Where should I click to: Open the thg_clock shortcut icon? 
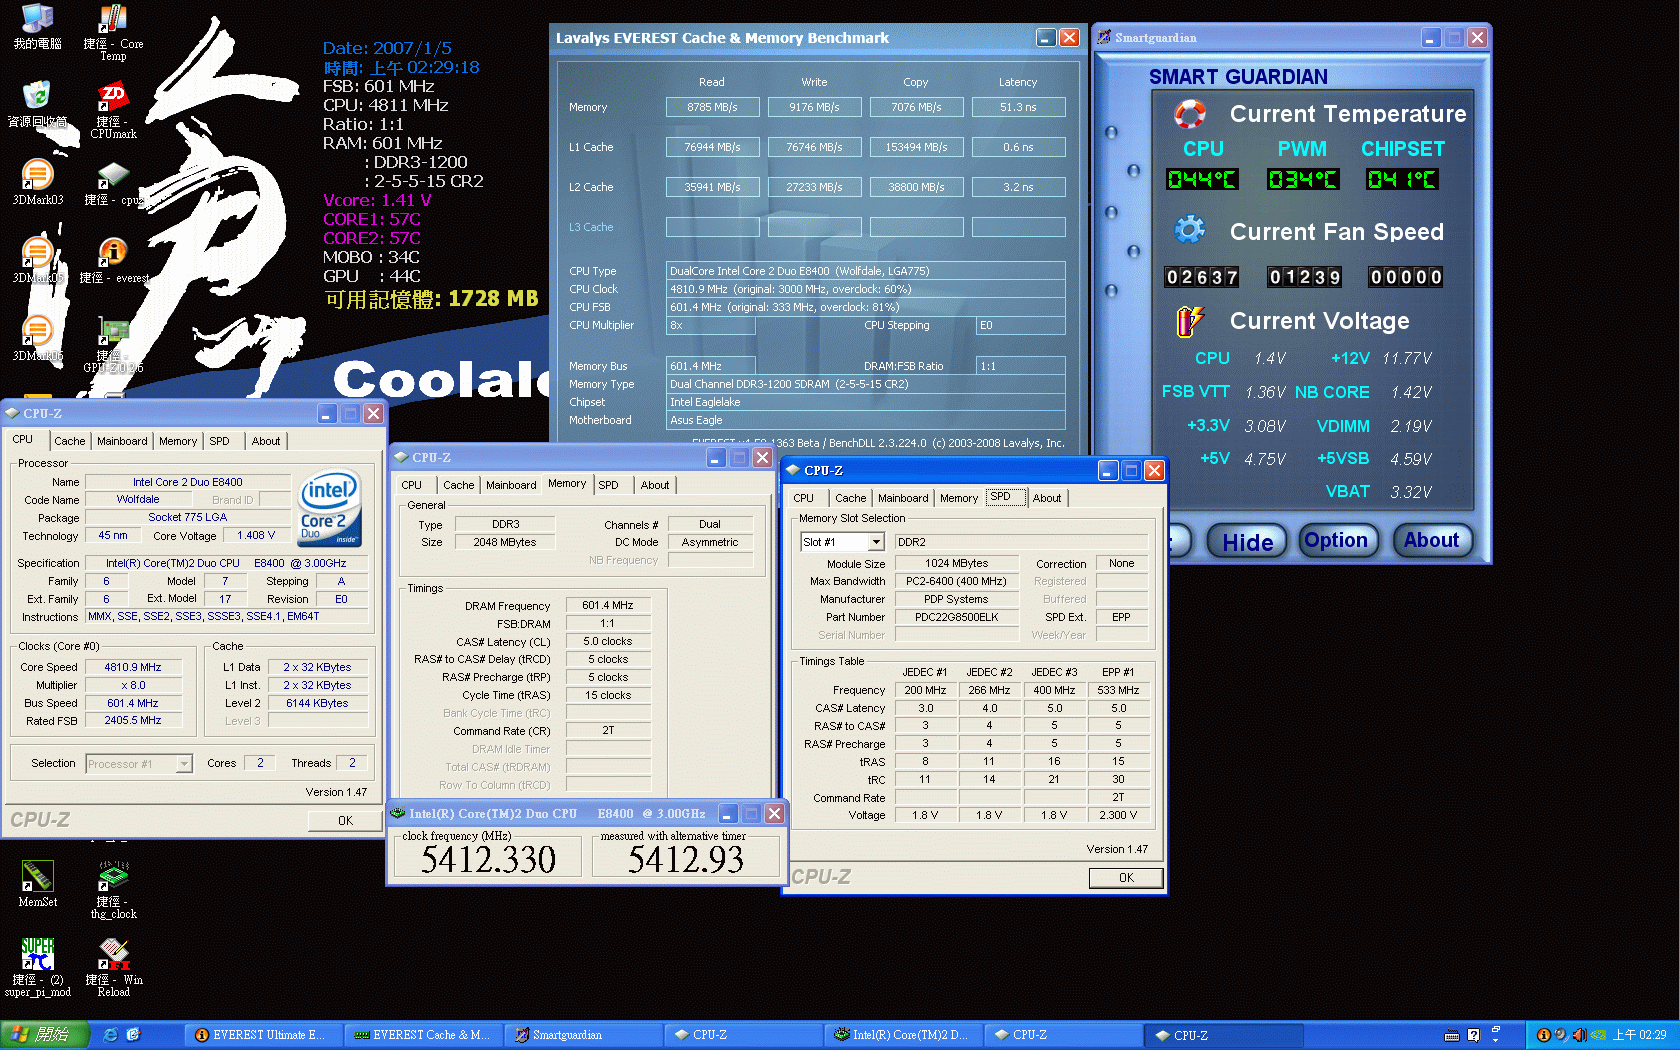pyautogui.click(x=113, y=890)
